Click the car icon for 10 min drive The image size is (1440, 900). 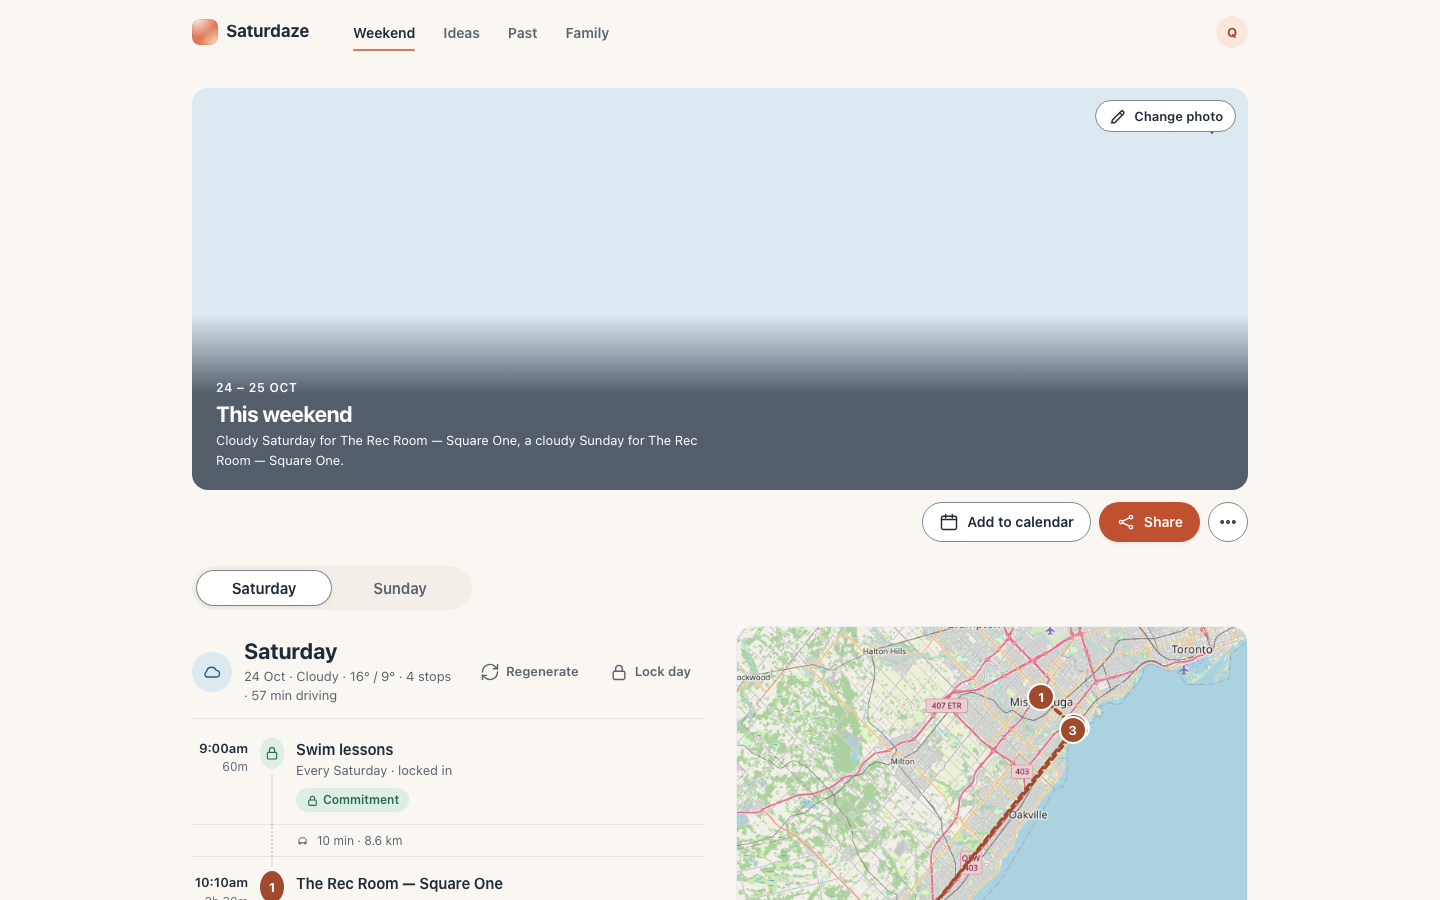pyautogui.click(x=303, y=841)
